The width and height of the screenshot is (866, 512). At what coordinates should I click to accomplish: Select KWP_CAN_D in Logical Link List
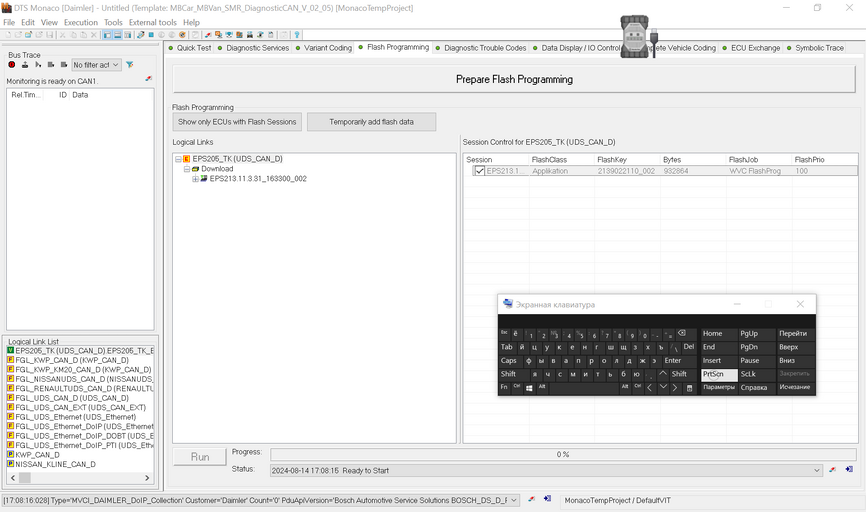coord(37,455)
